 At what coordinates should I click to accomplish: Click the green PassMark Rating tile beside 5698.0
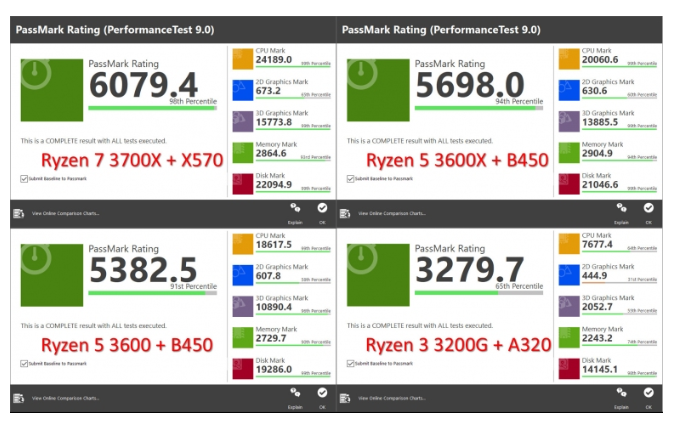coord(378,90)
